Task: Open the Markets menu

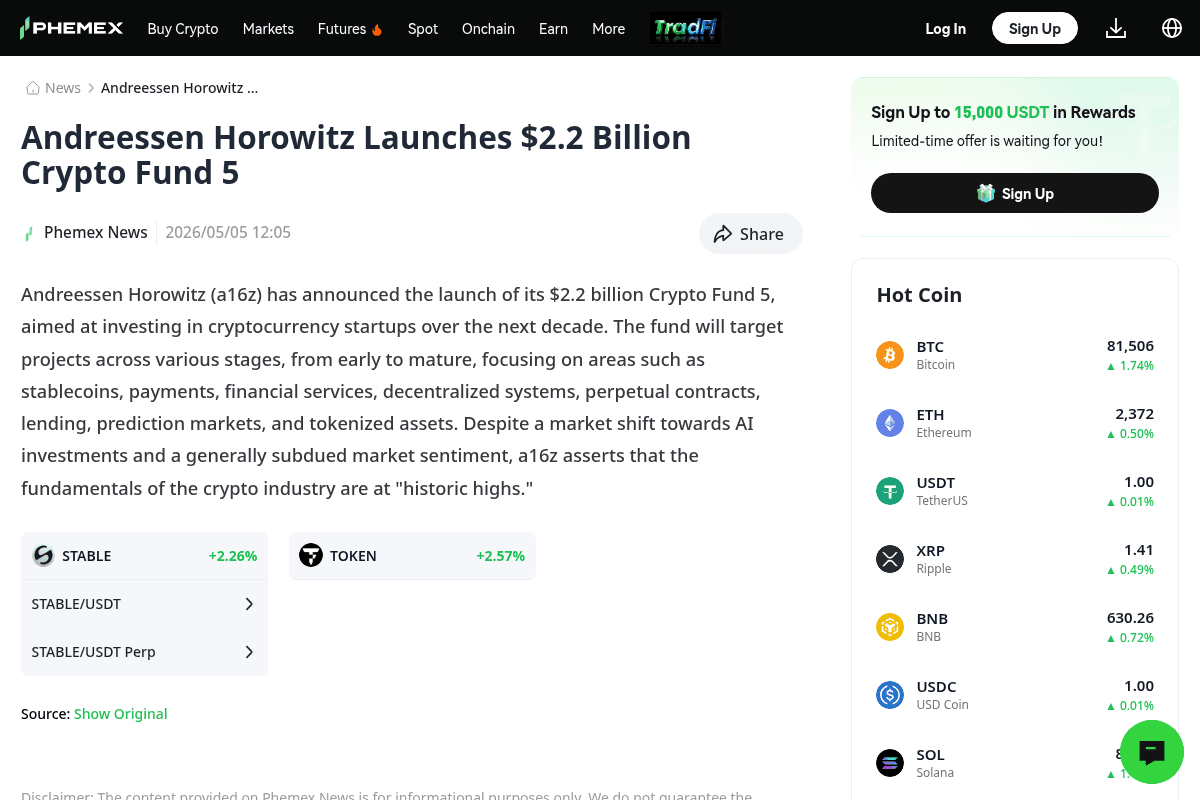Action: tap(268, 29)
